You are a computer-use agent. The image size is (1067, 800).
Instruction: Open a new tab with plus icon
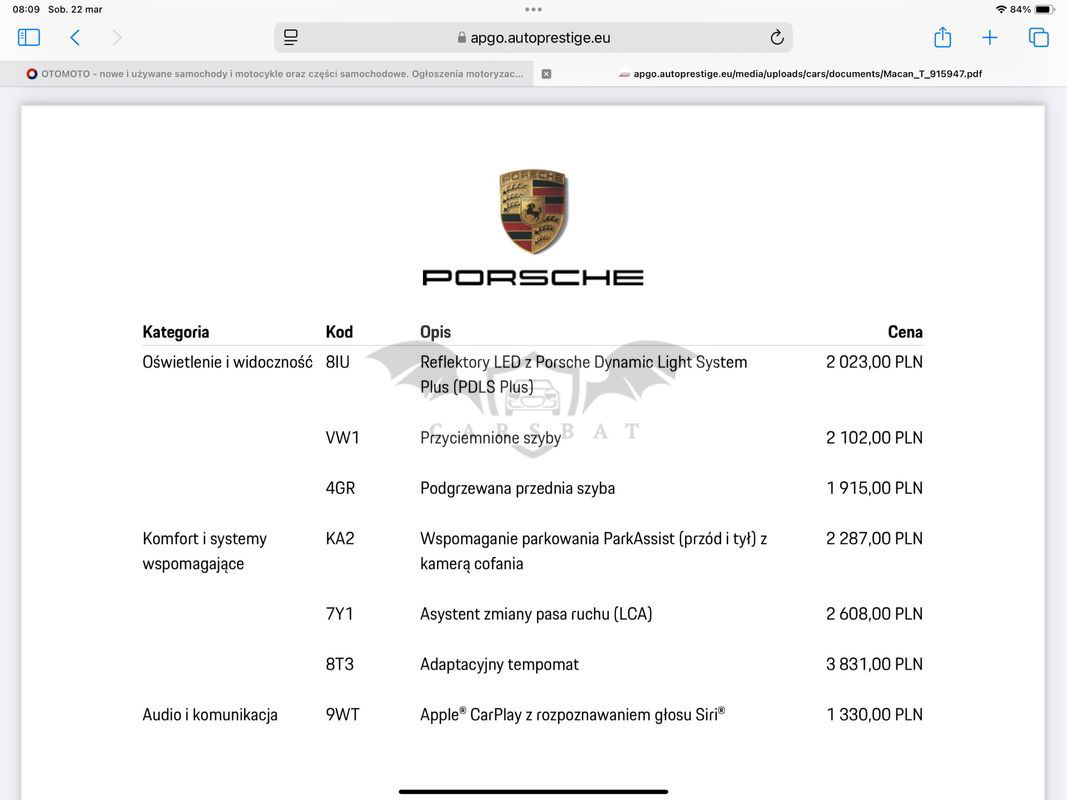click(x=989, y=38)
